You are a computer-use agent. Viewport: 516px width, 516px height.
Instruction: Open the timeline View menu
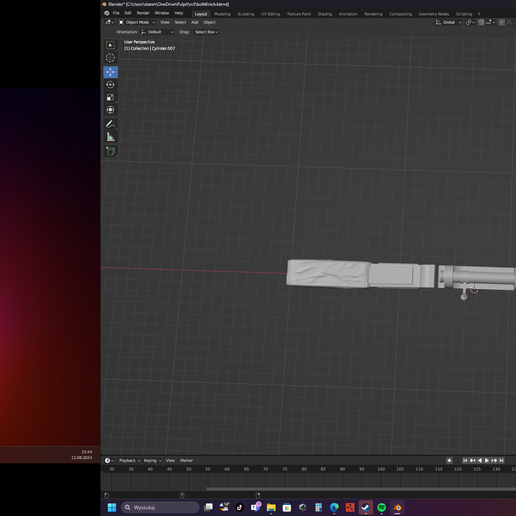click(x=170, y=461)
